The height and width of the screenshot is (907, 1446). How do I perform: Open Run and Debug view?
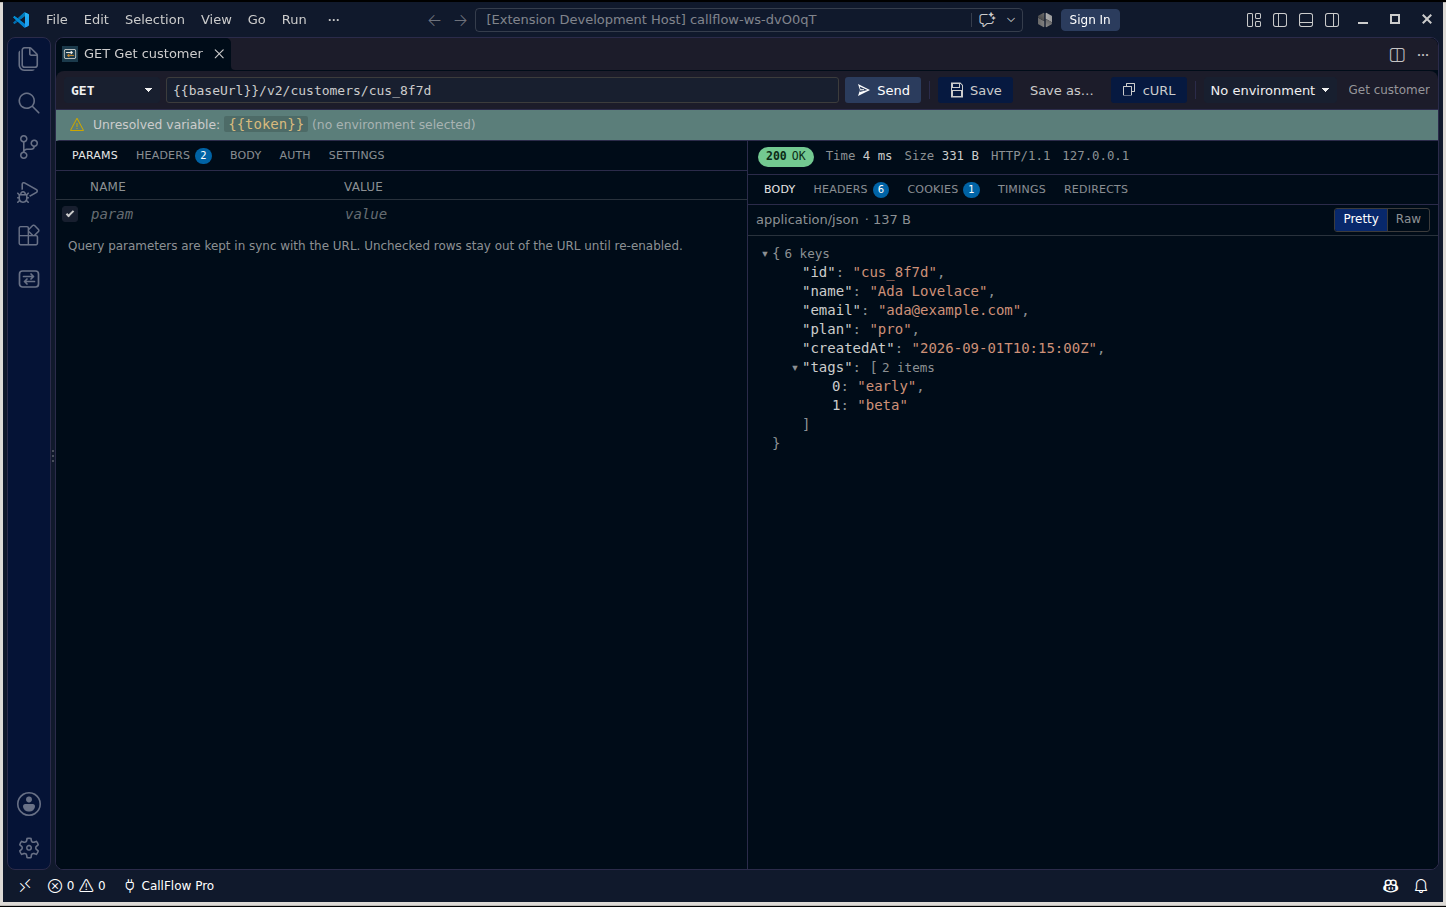pyautogui.click(x=29, y=191)
